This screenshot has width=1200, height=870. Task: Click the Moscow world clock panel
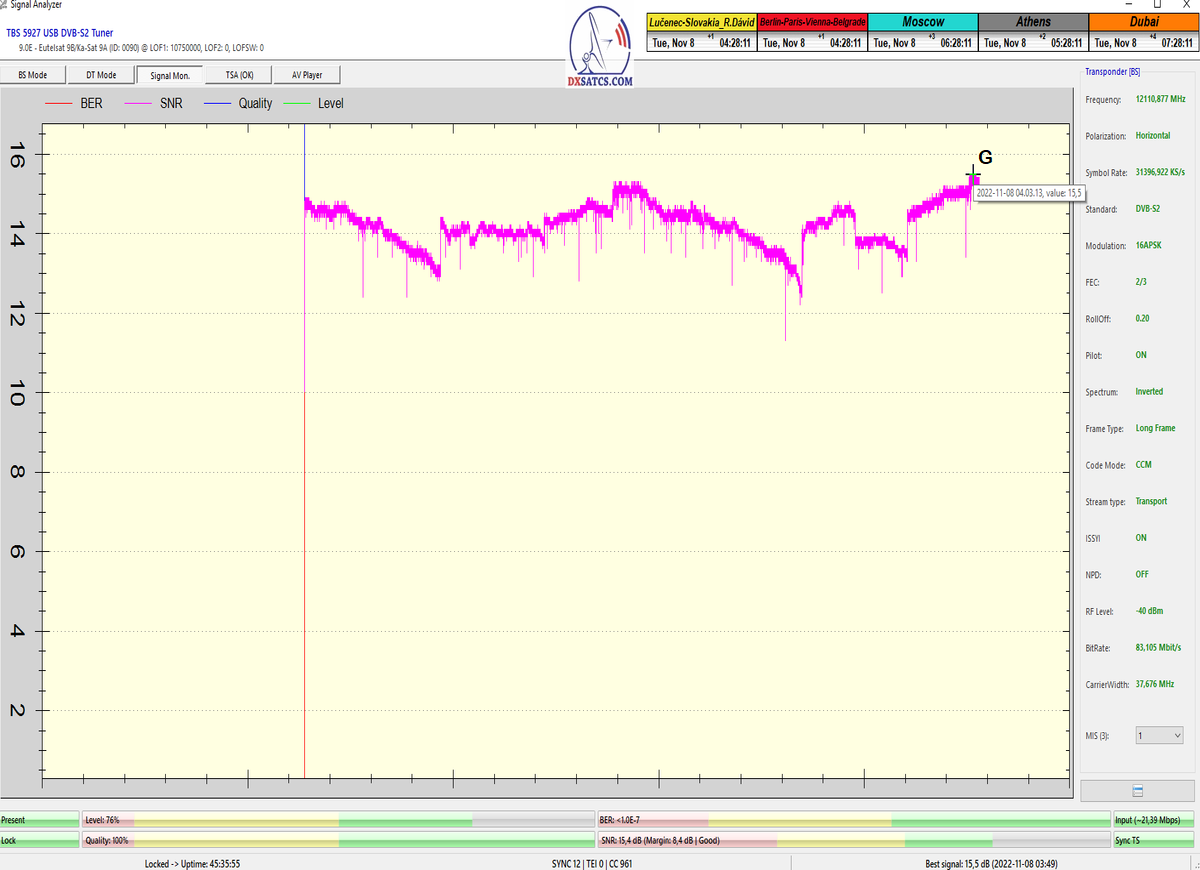922,32
